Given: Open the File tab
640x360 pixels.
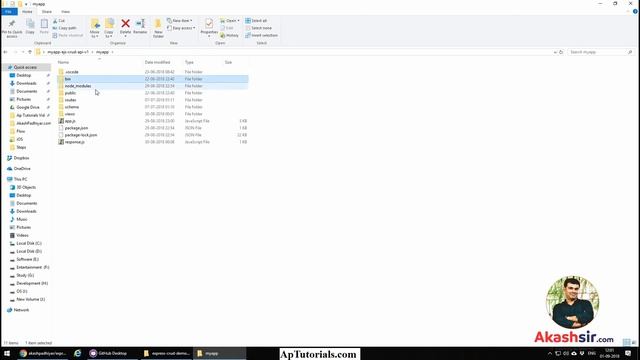Looking at the screenshot, I should point(9,11).
